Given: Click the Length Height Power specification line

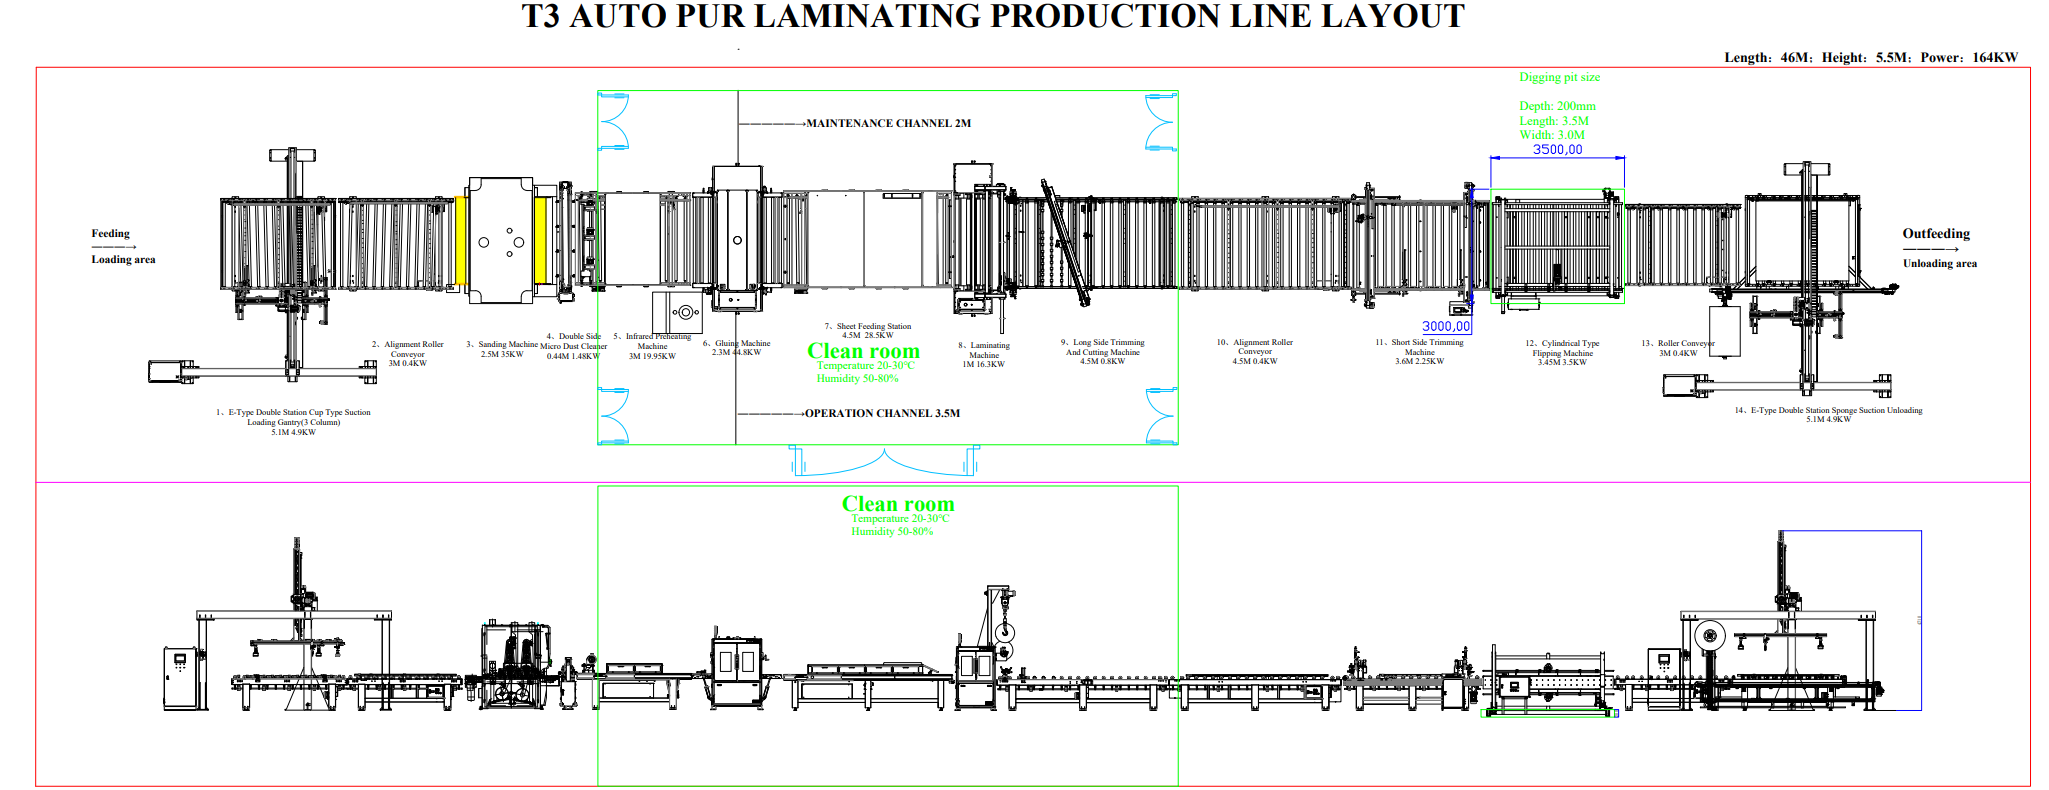Looking at the screenshot, I should pos(1870,58).
